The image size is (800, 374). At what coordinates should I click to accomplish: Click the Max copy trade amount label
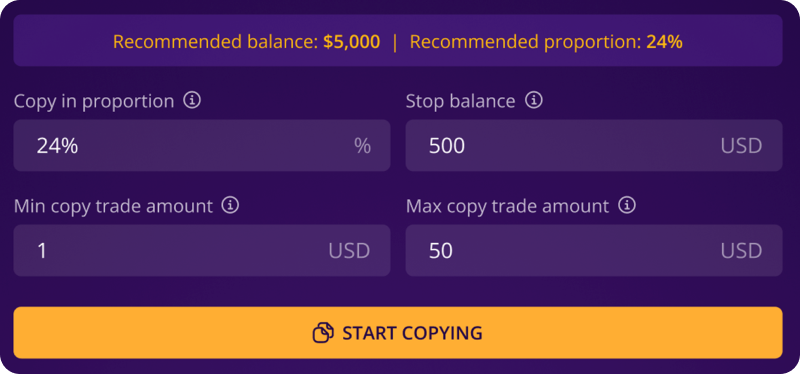point(508,206)
